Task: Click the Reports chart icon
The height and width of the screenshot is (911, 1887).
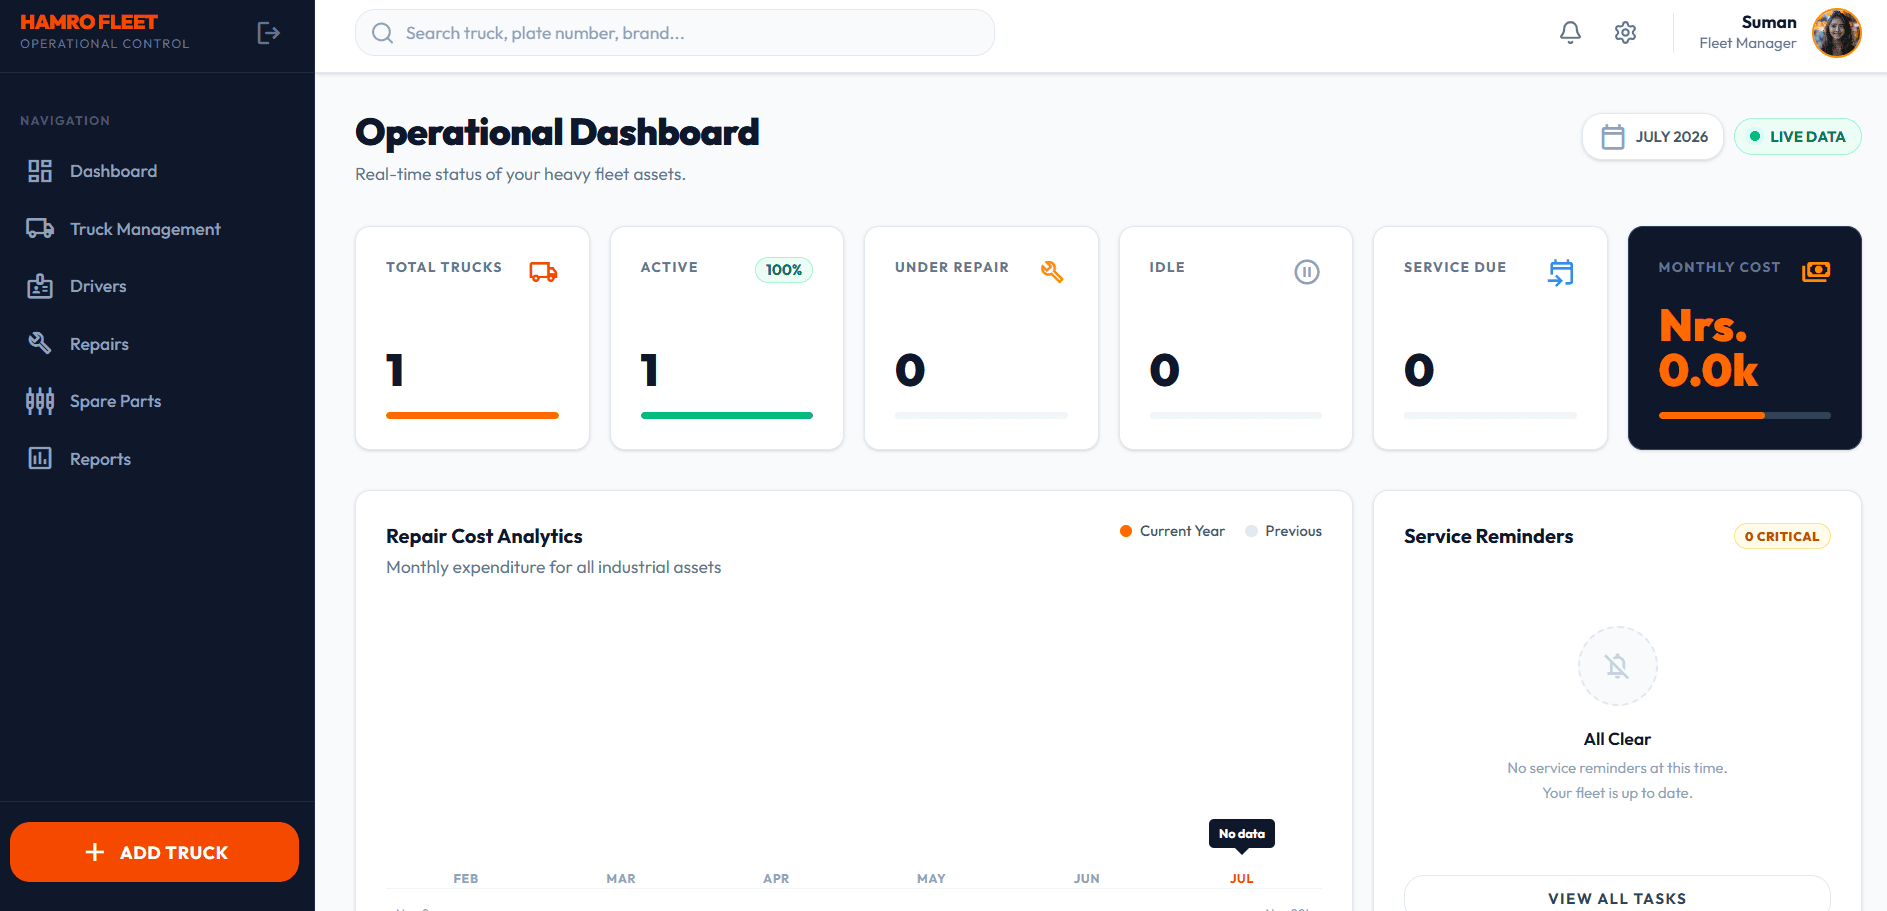Action: [40, 459]
